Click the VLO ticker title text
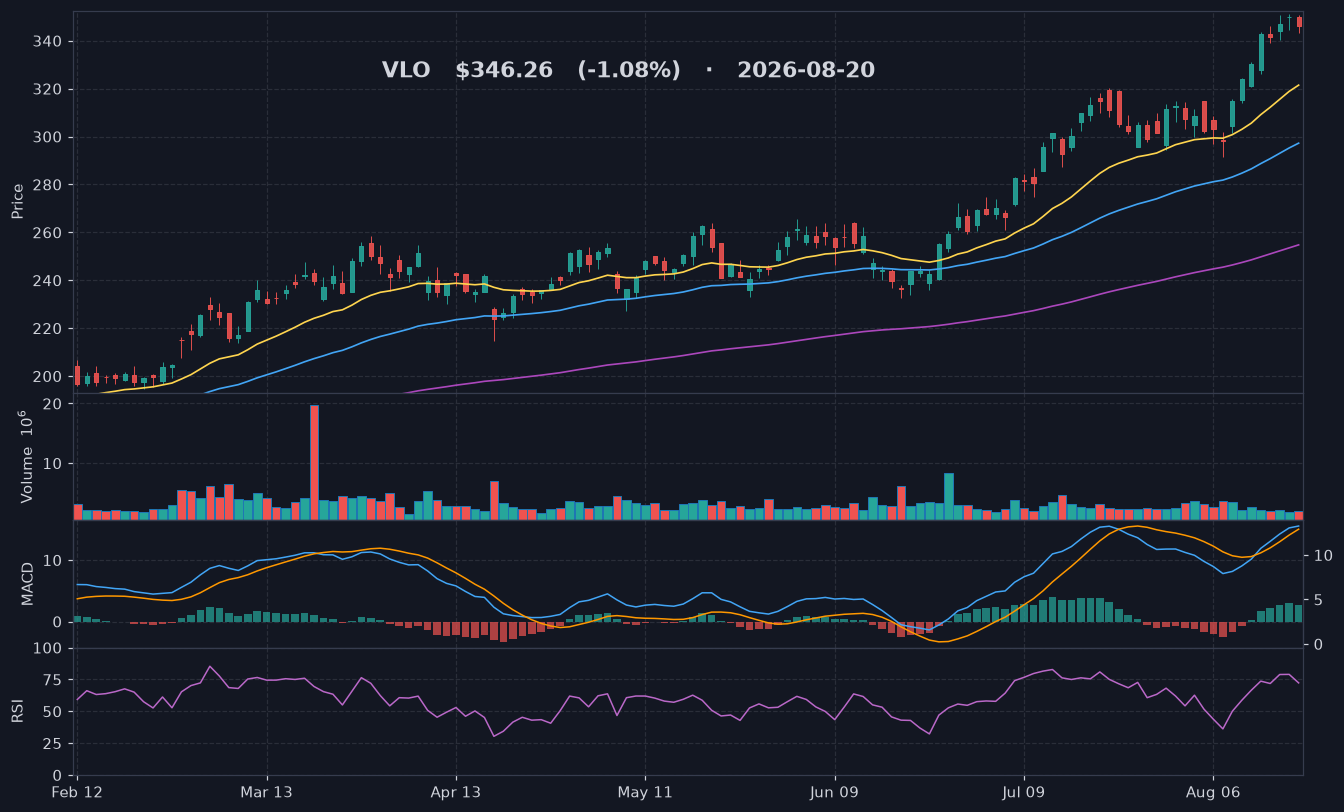This screenshot has height=812, width=1344. tap(406, 70)
